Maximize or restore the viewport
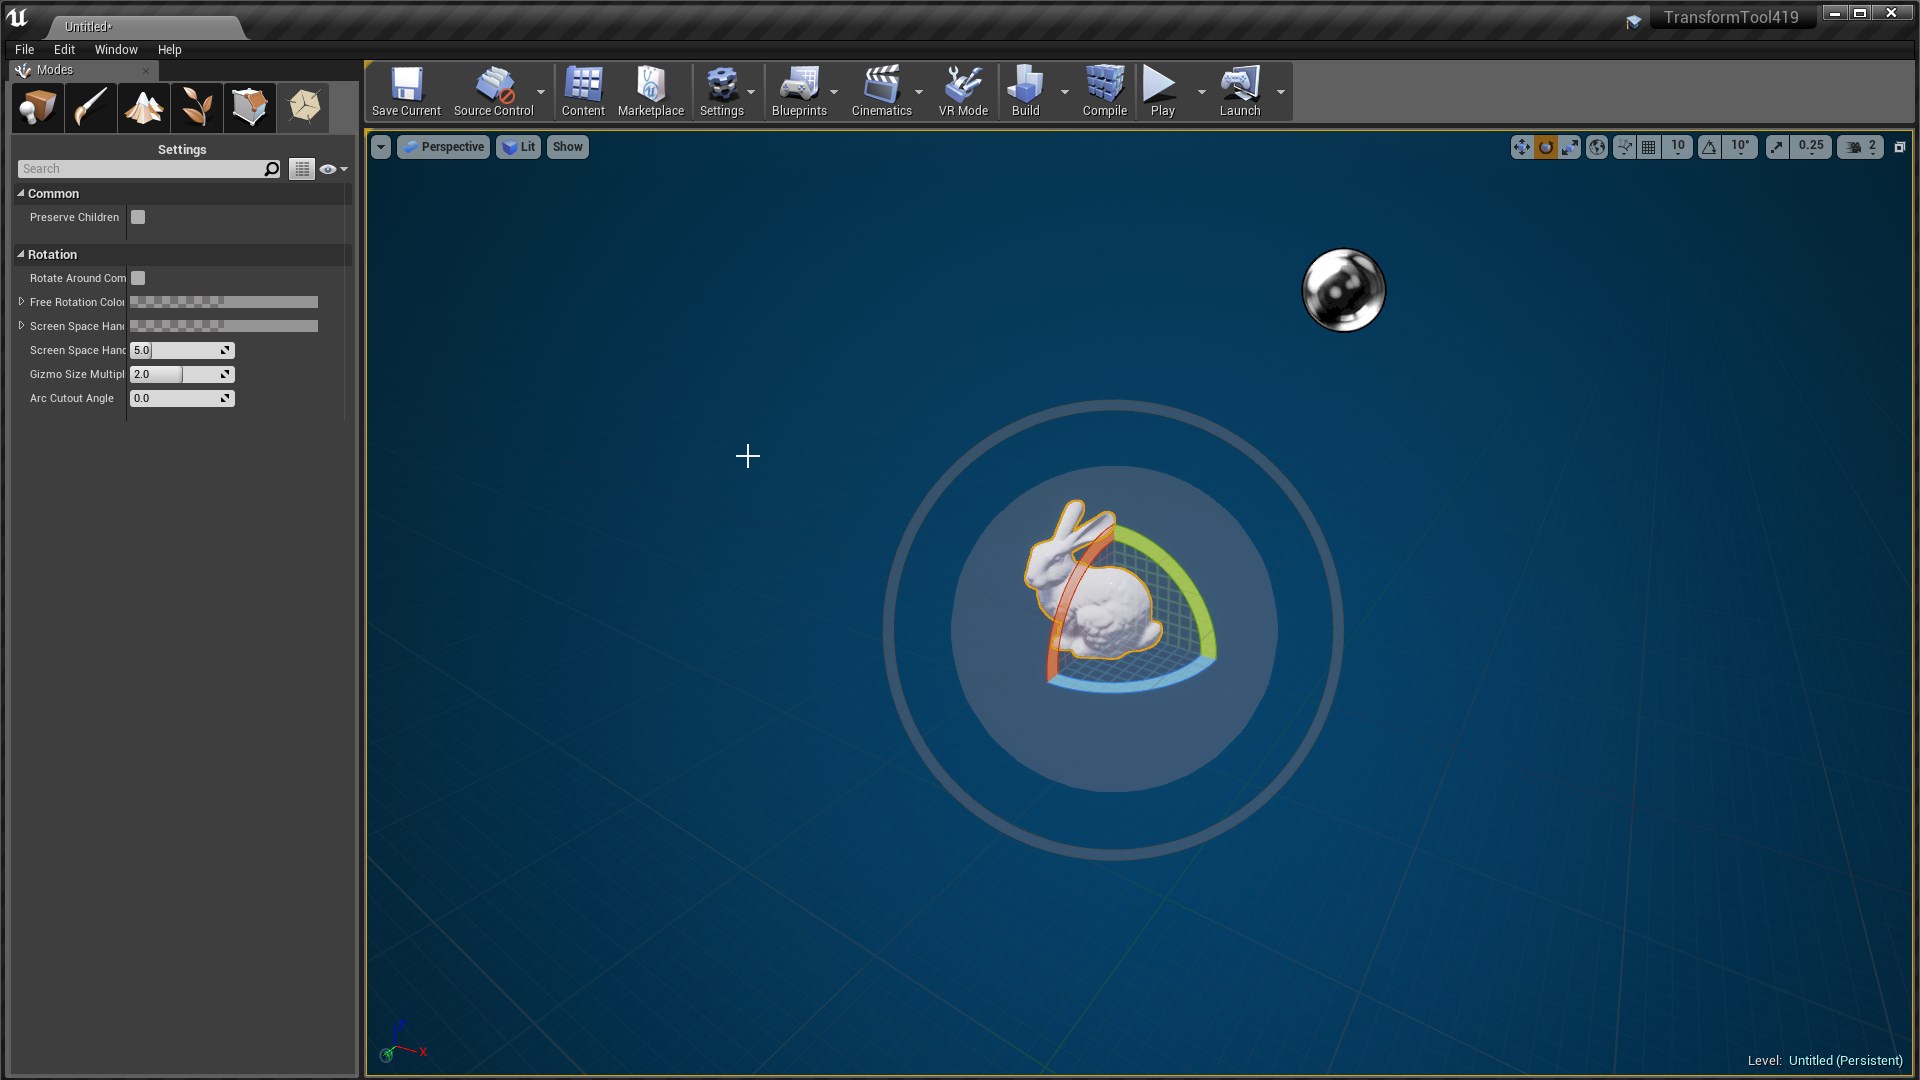The width and height of the screenshot is (1920, 1080). [1900, 147]
